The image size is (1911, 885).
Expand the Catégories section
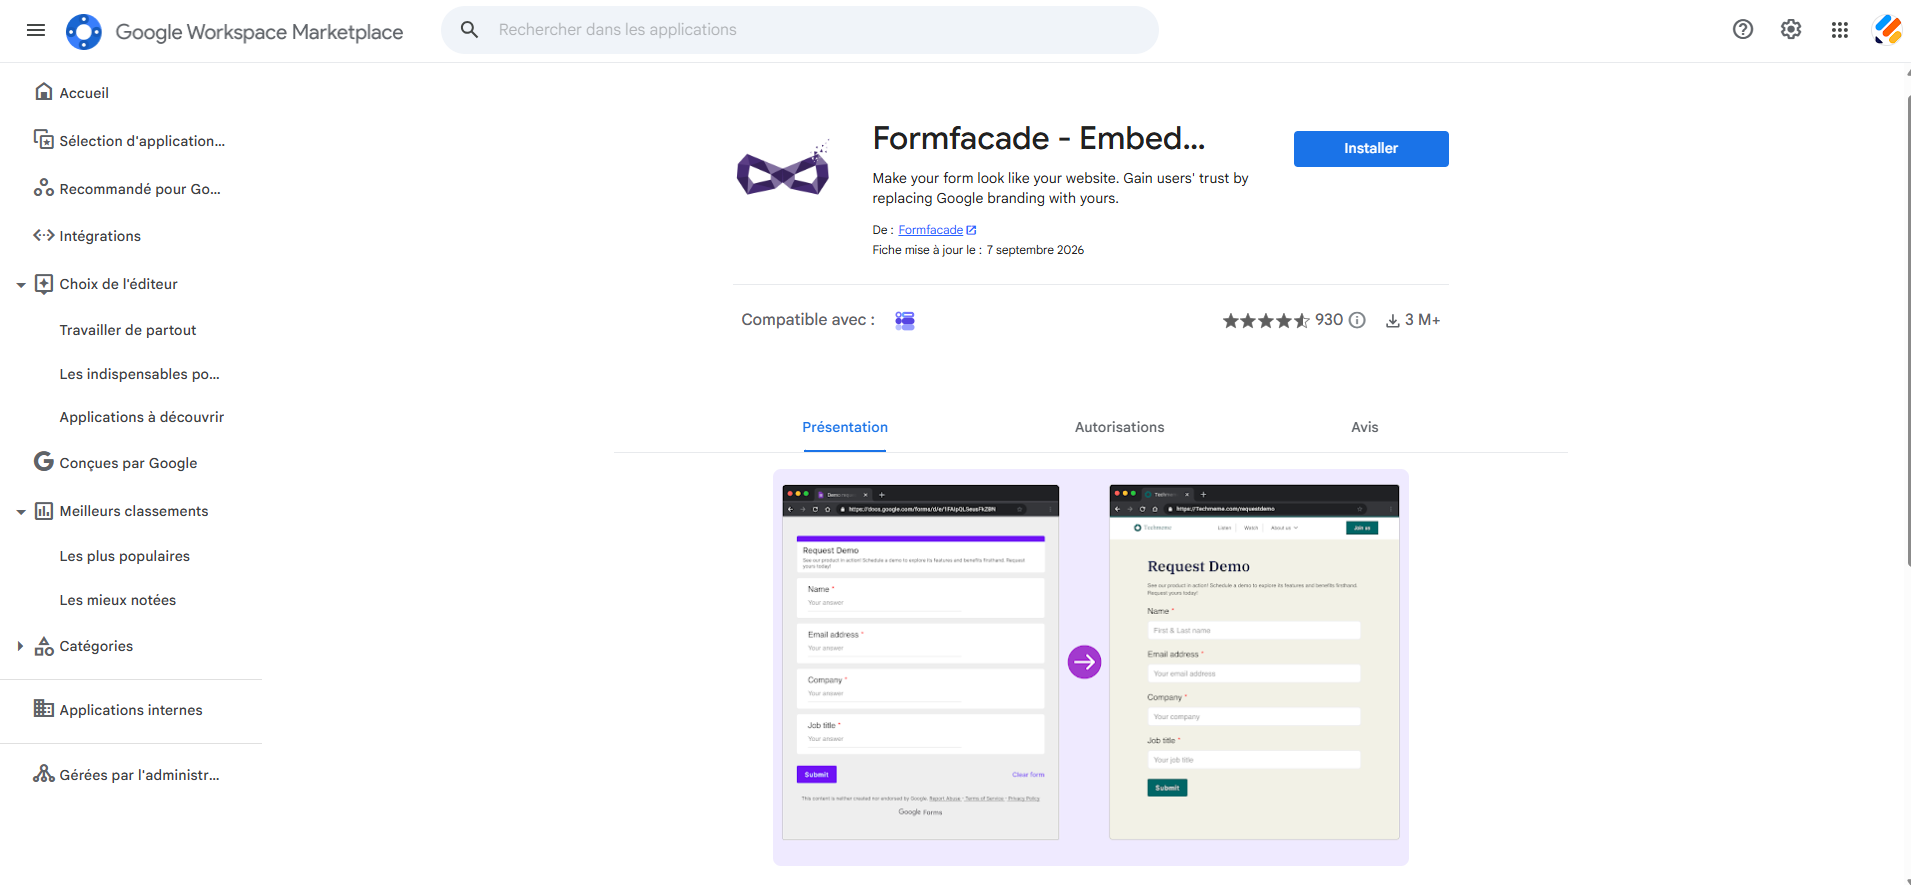[x=21, y=646]
